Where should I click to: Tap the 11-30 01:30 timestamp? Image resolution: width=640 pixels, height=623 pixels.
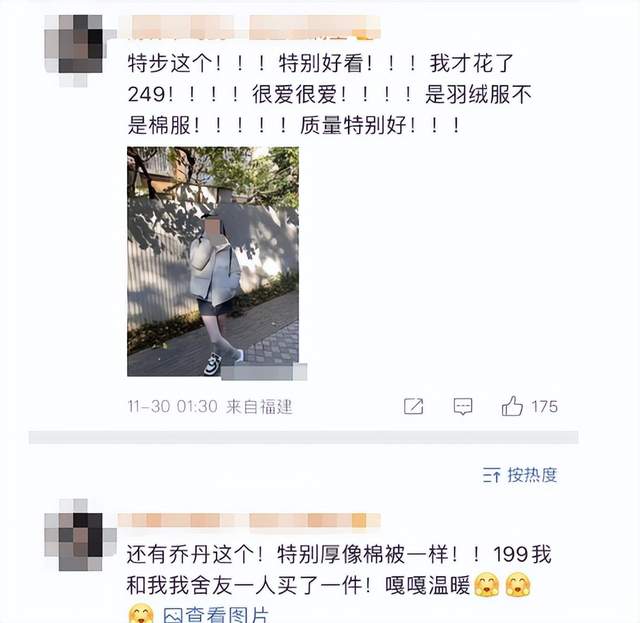click(x=173, y=407)
